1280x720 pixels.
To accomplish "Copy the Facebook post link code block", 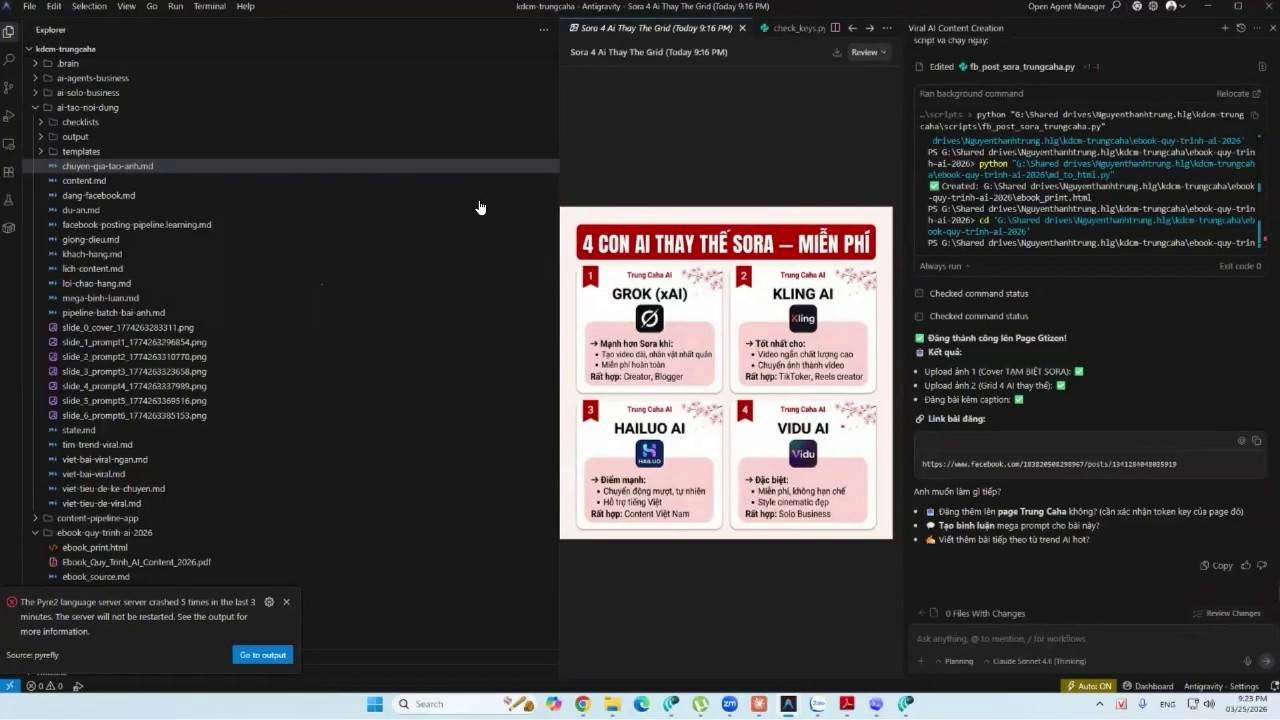I will (1257, 440).
